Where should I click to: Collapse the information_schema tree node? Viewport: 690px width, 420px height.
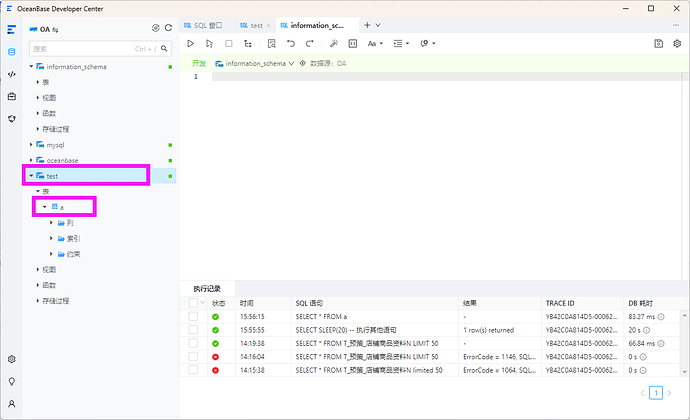click(x=31, y=66)
